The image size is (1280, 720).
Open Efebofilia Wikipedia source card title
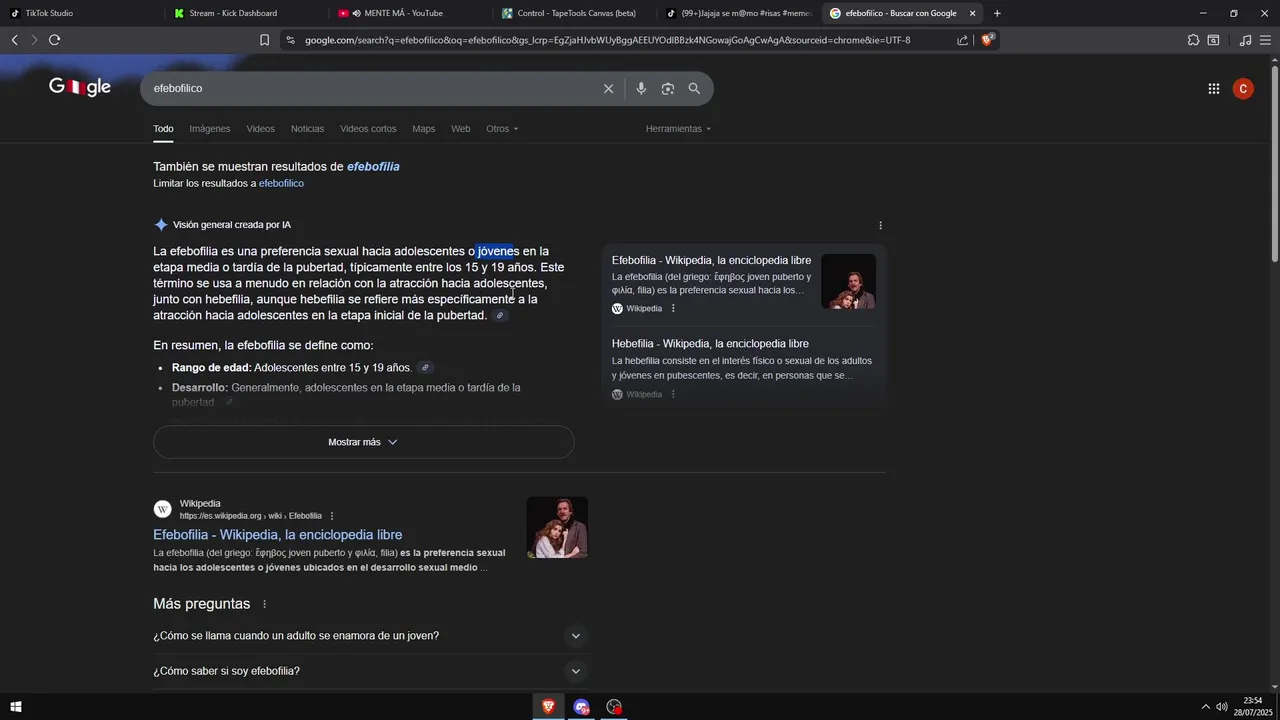(x=711, y=261)
